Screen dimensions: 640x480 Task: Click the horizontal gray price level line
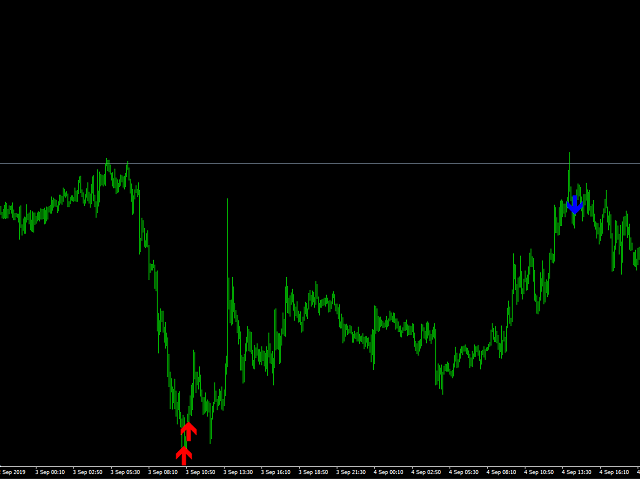point(320,164)
